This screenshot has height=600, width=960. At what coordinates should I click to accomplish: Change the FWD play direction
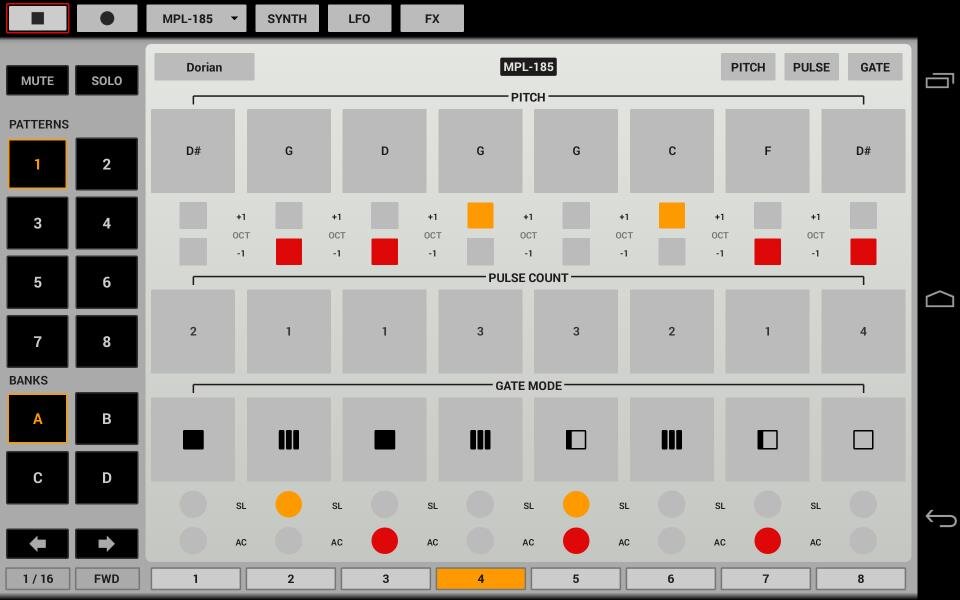click(106, 579)
